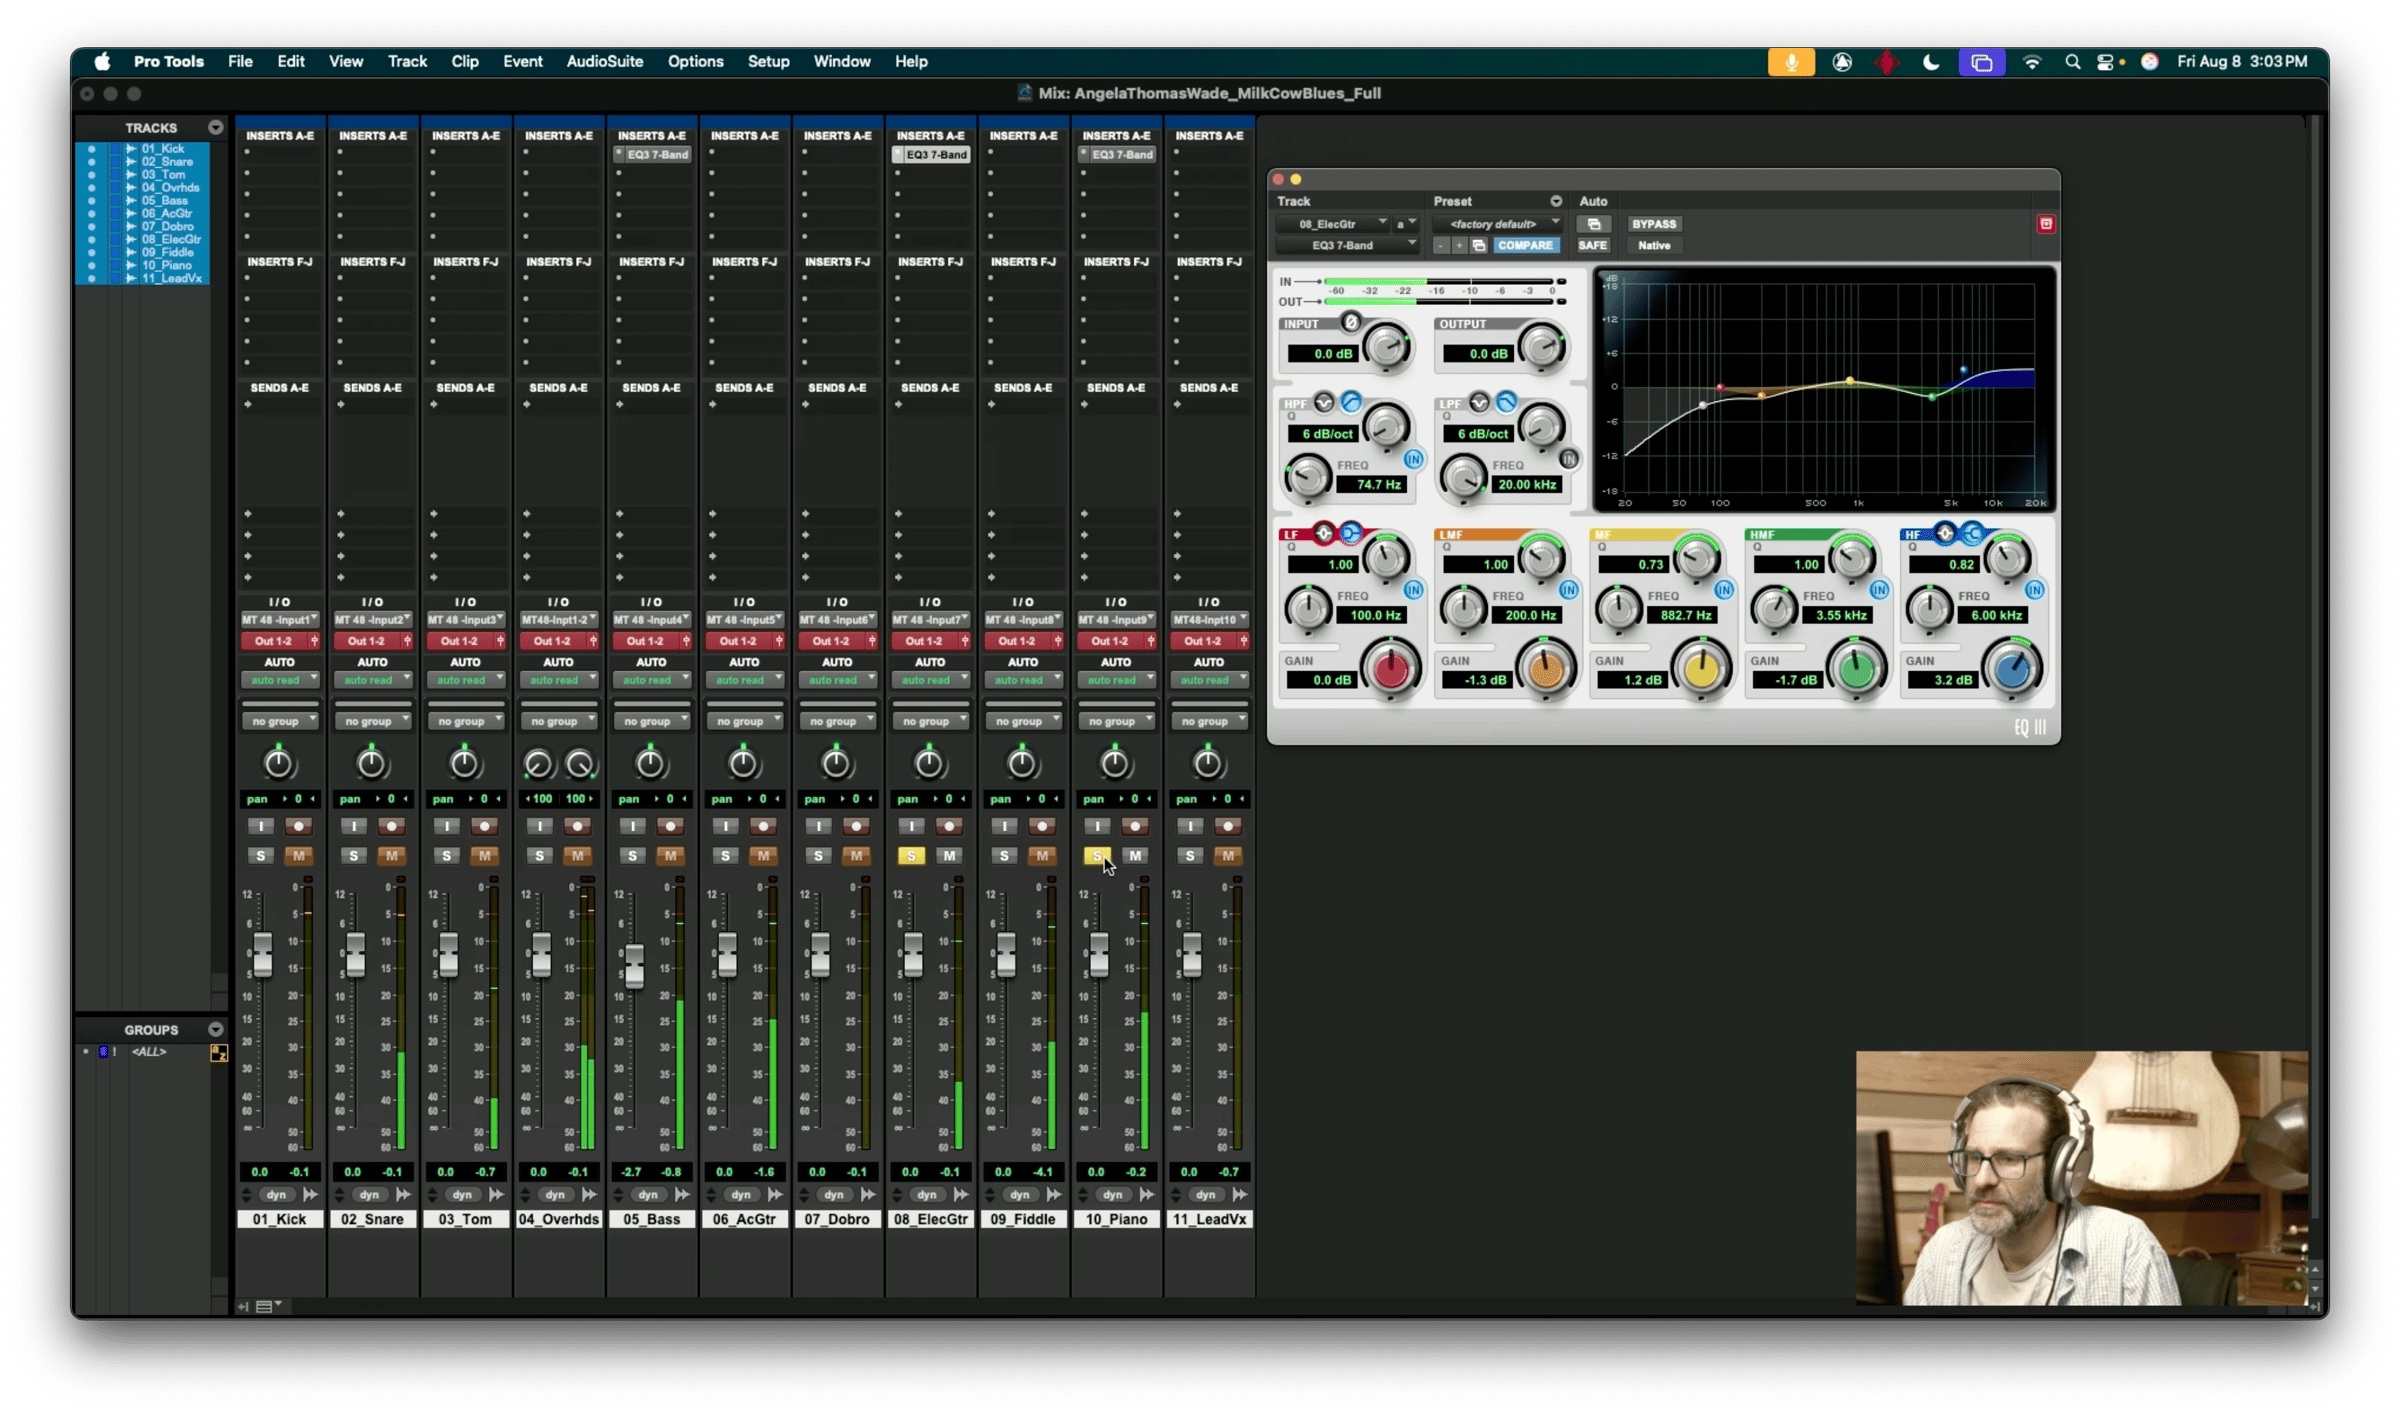Open factory default preset dropdown
Viewport: 2400px width, 1413px height.
[1497, 224]
